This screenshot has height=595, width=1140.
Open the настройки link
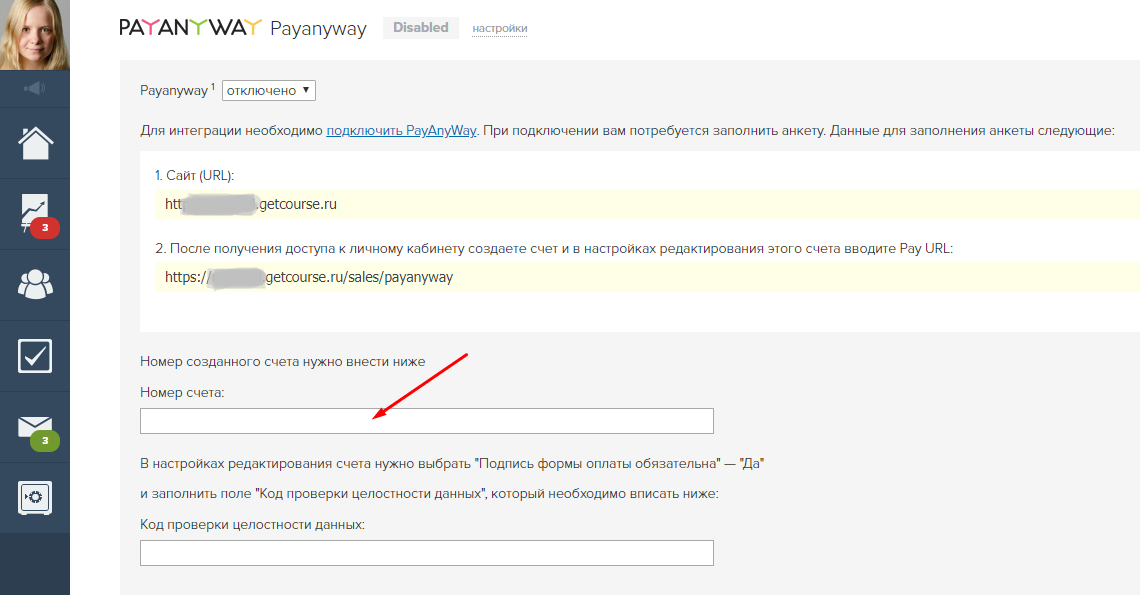(x=499, y=28)
